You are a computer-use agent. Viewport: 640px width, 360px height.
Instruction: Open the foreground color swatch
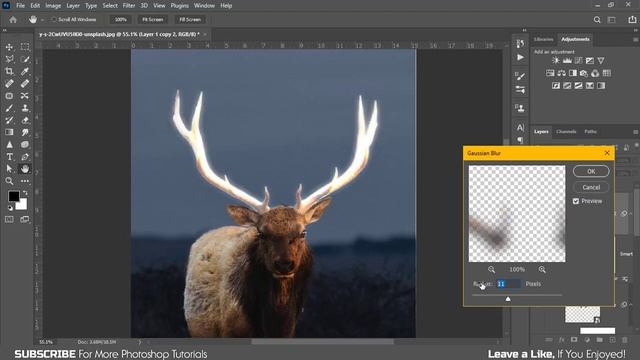tap(13, 196)
